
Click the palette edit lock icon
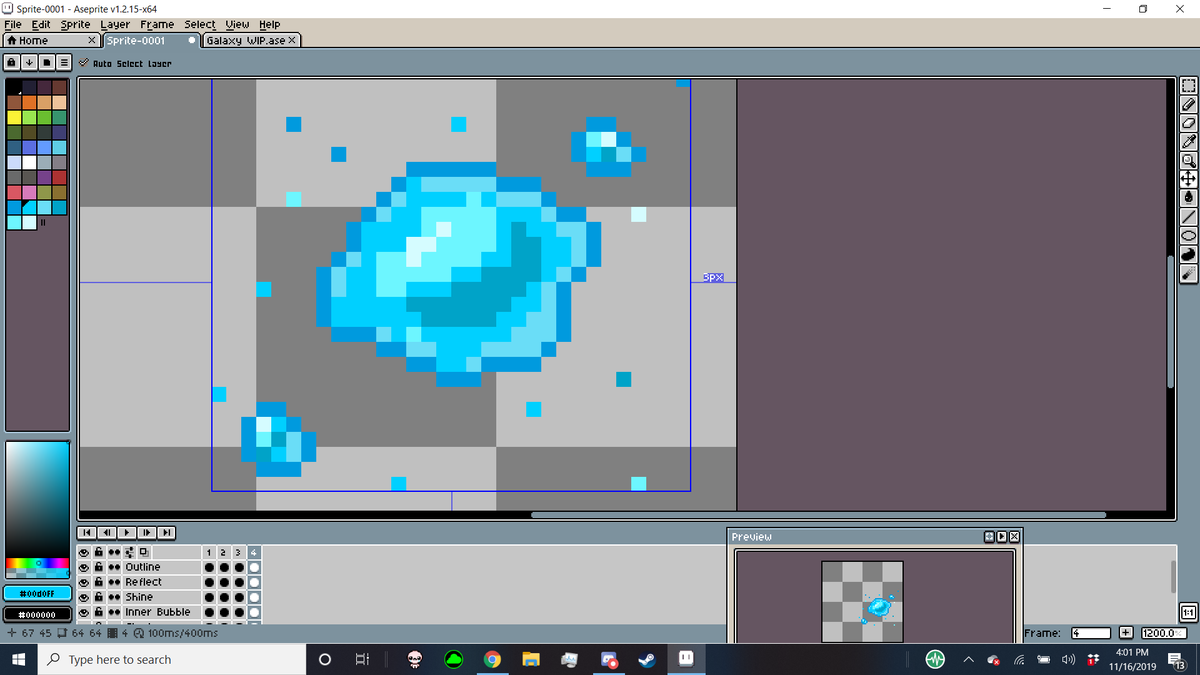[12, 62]
